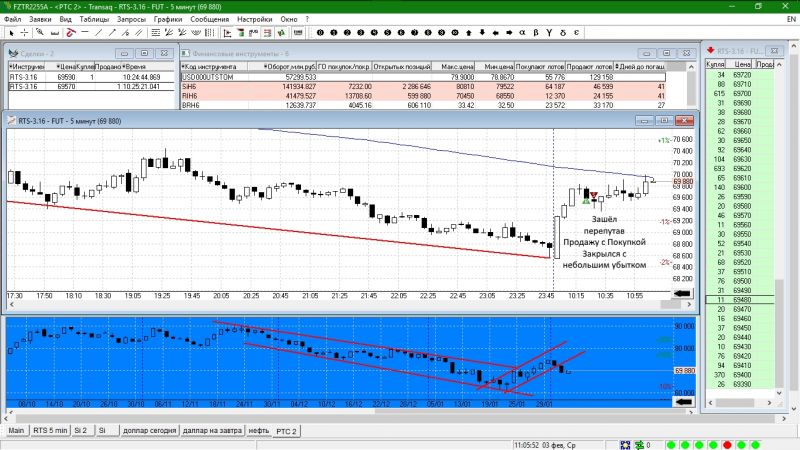Pick the ruler measurement tool

point(55,33)
